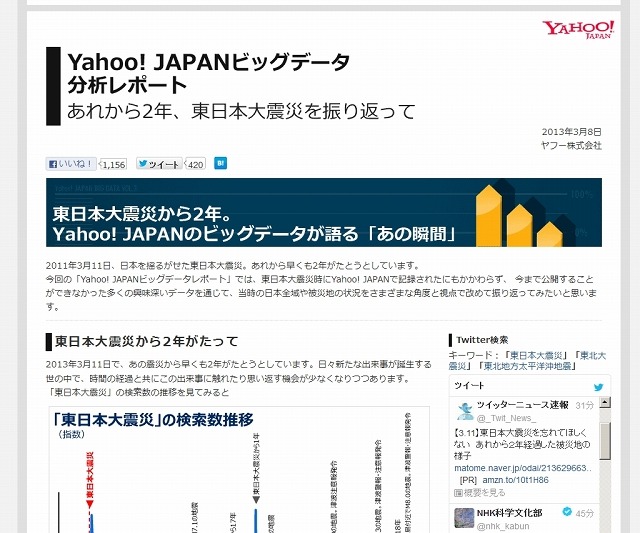Click the tweet widget scrollbar thumb
Image resolution: width=640 pixels, height=533 pixels.
coord(605,441)
